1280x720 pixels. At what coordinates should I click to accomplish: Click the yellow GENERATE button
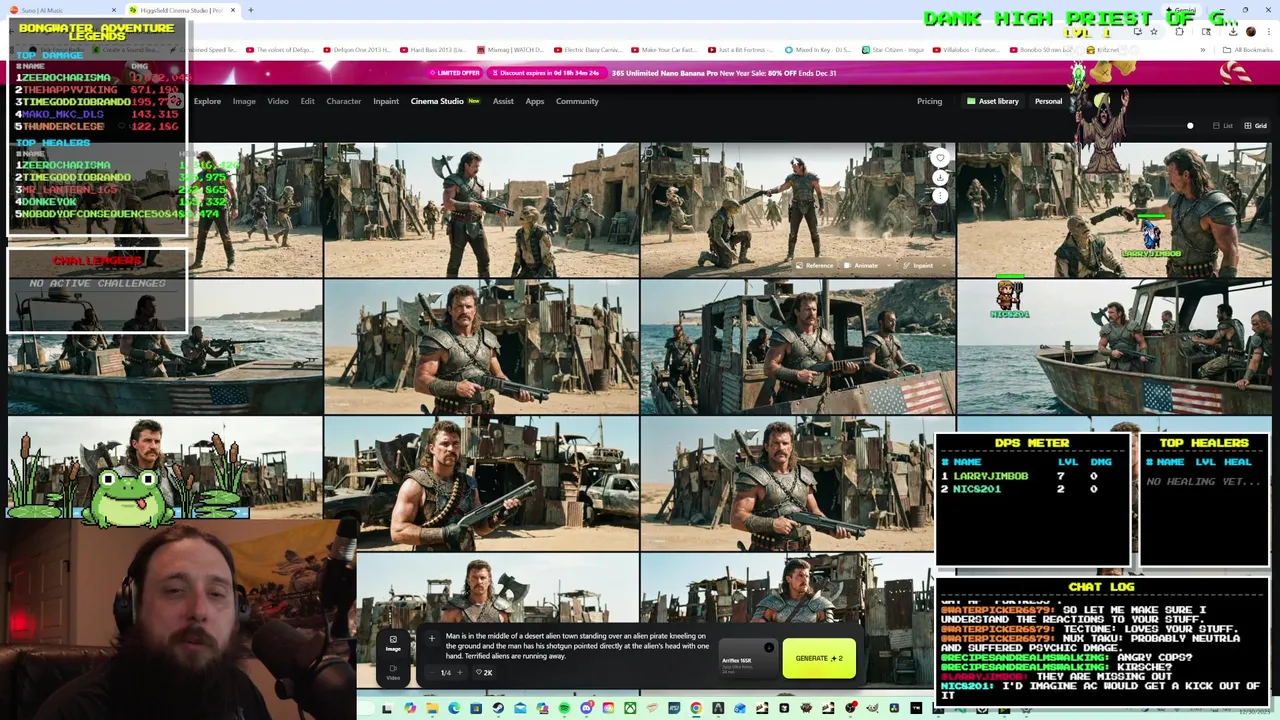coord(819,658)
